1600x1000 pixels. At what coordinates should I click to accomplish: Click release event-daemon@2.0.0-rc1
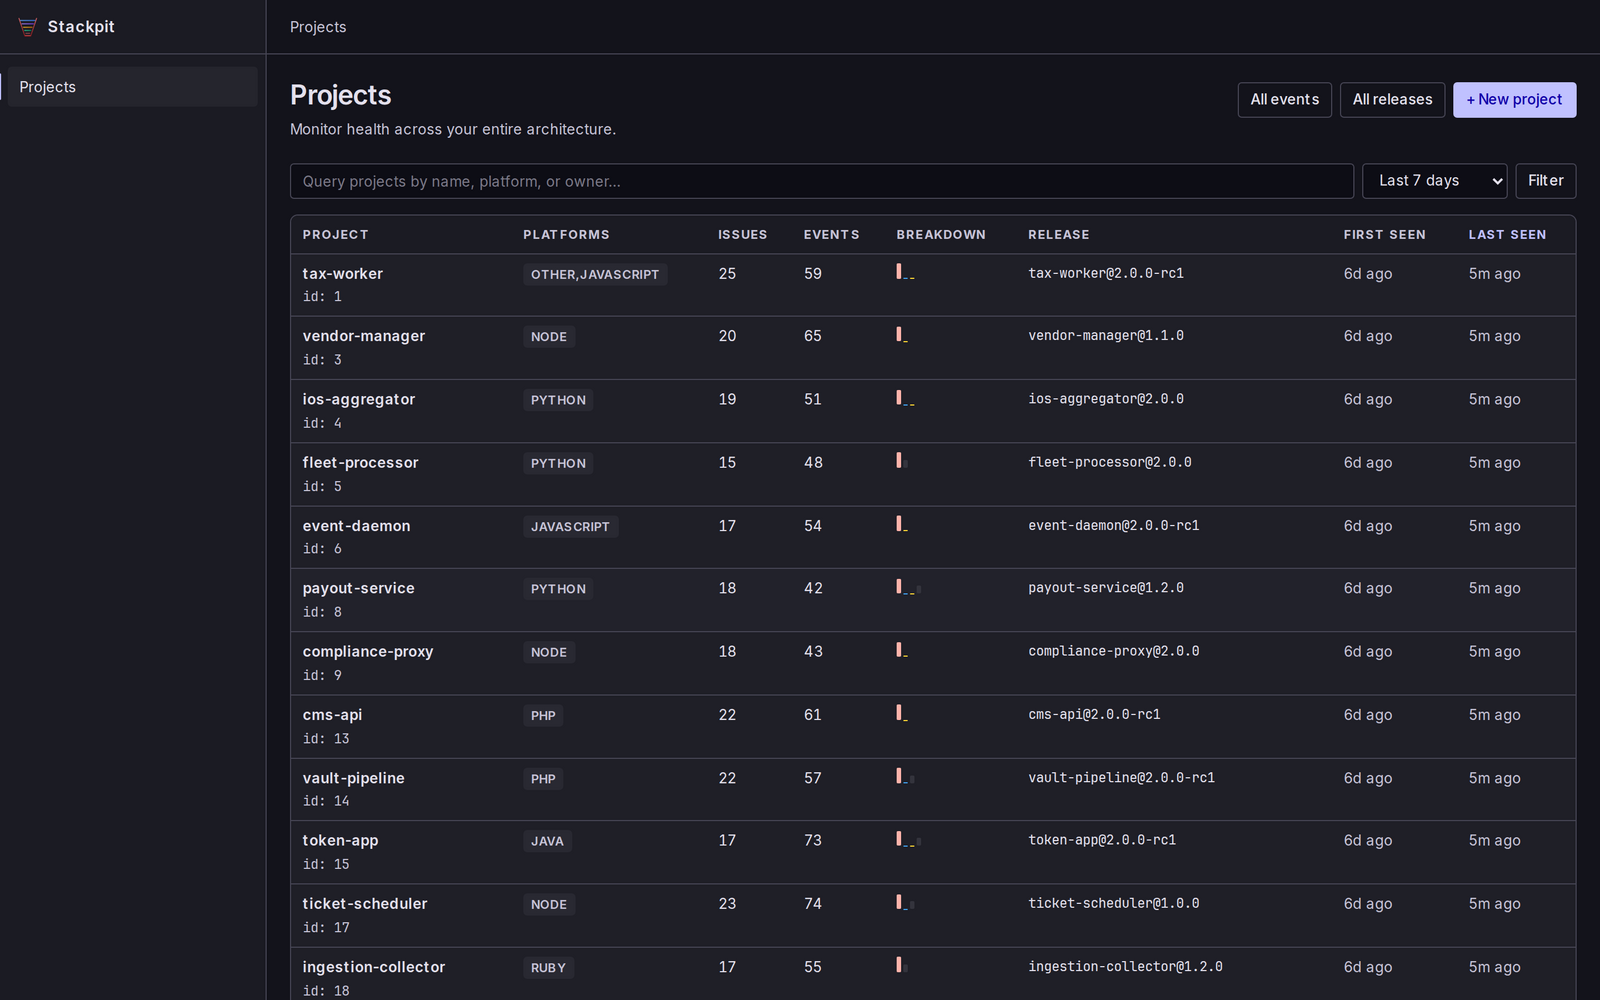point(1114,525)
